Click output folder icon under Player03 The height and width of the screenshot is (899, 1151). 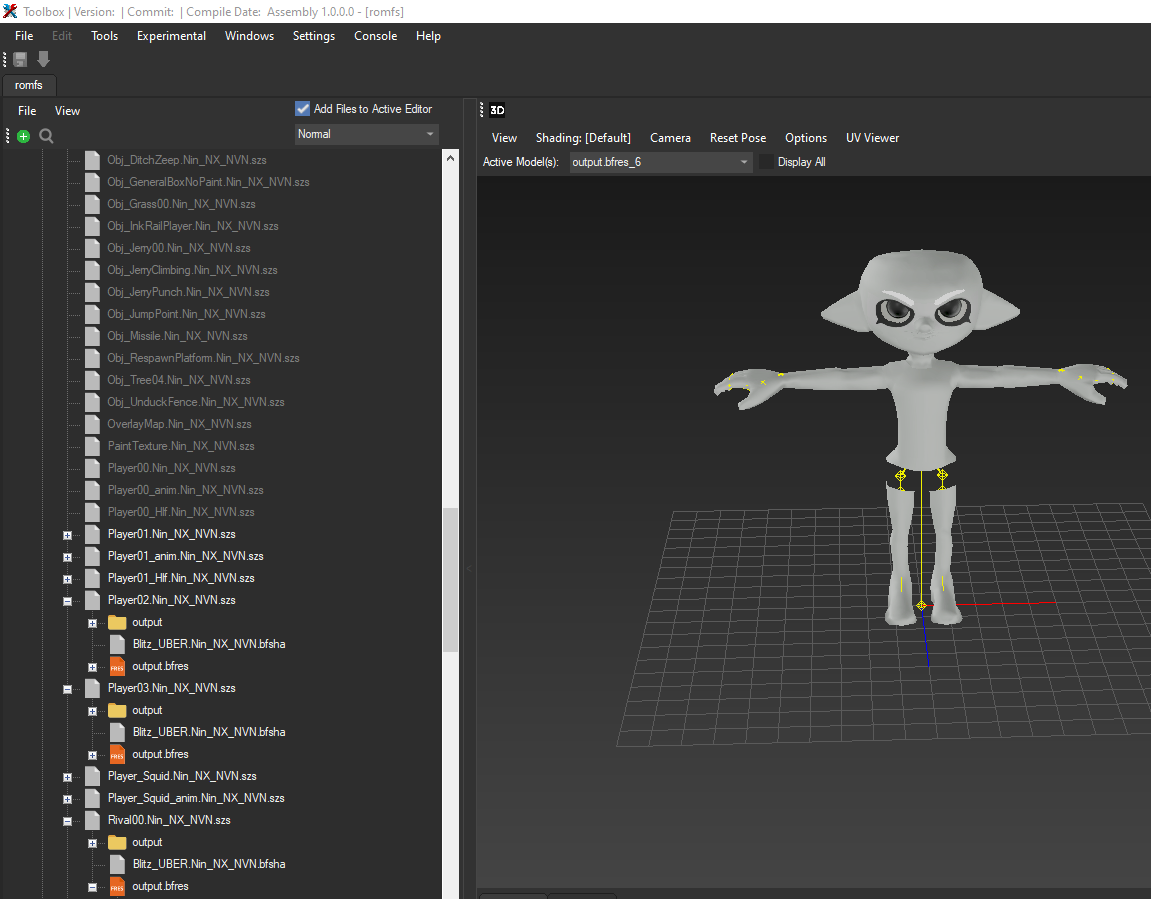click(117, 710)
